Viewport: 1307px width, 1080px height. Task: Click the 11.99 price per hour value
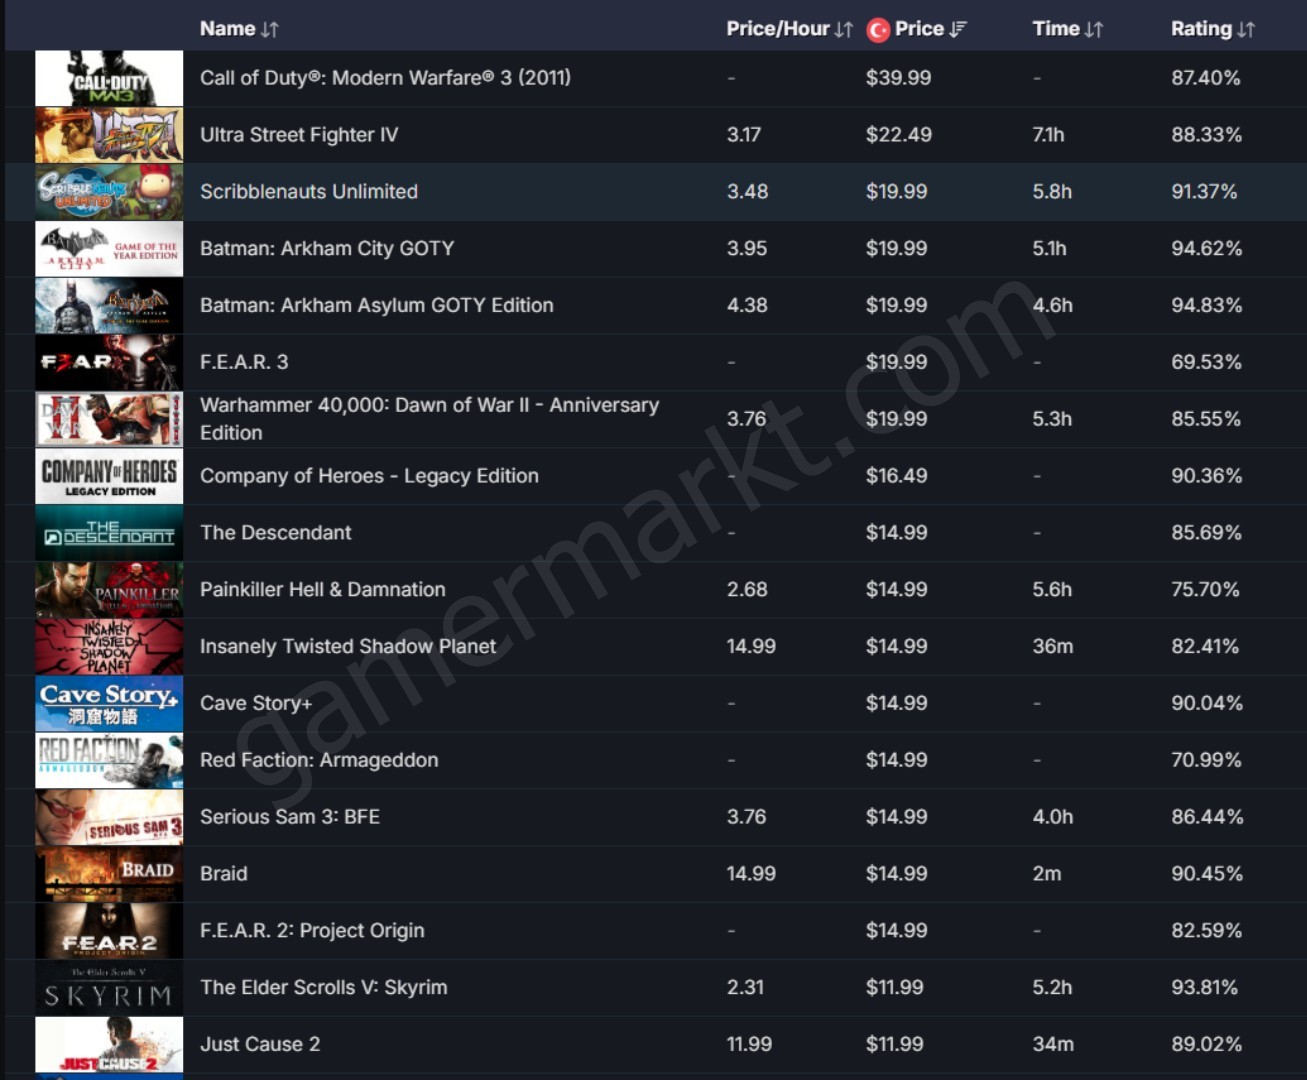click(749, 1045)
